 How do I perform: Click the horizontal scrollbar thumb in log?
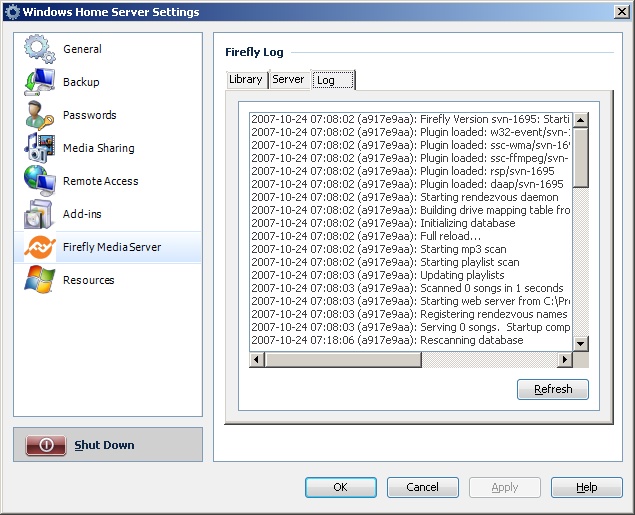click(x=343, y=359)
